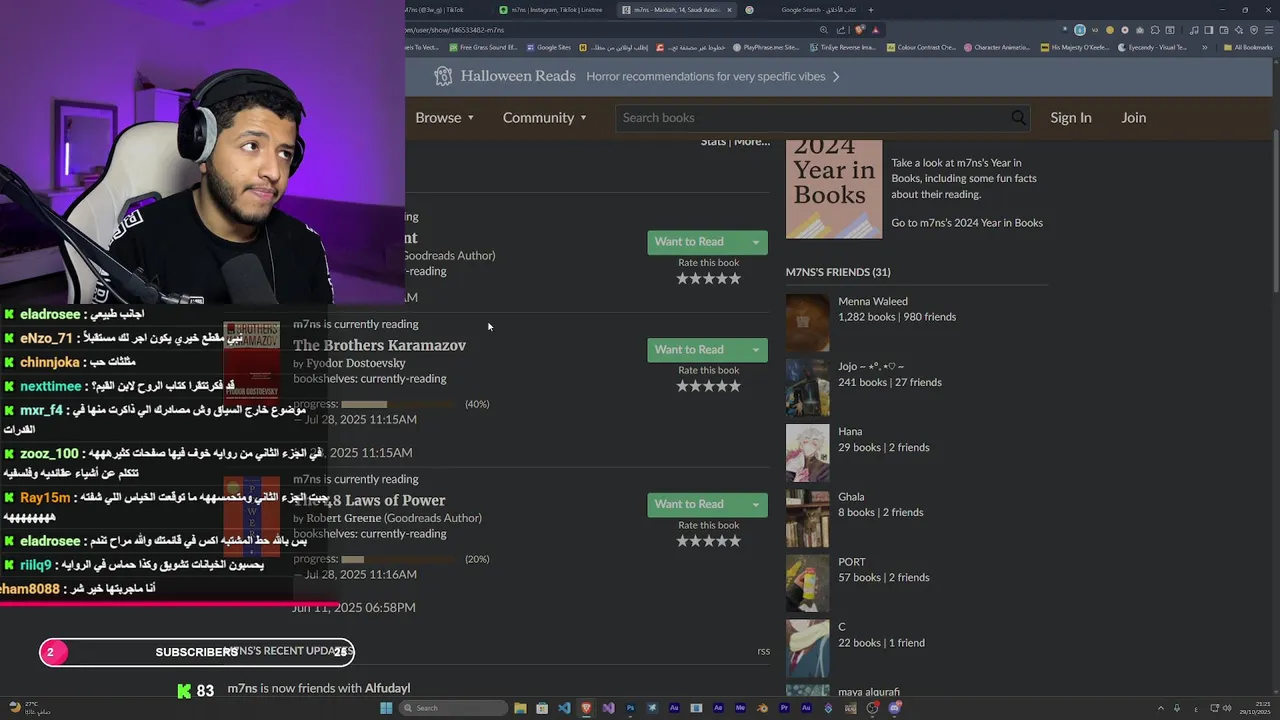The height and width of the screenshot is (720, 1280).
Task: Expand the Community menu
Action: click(x=545, y=118)
